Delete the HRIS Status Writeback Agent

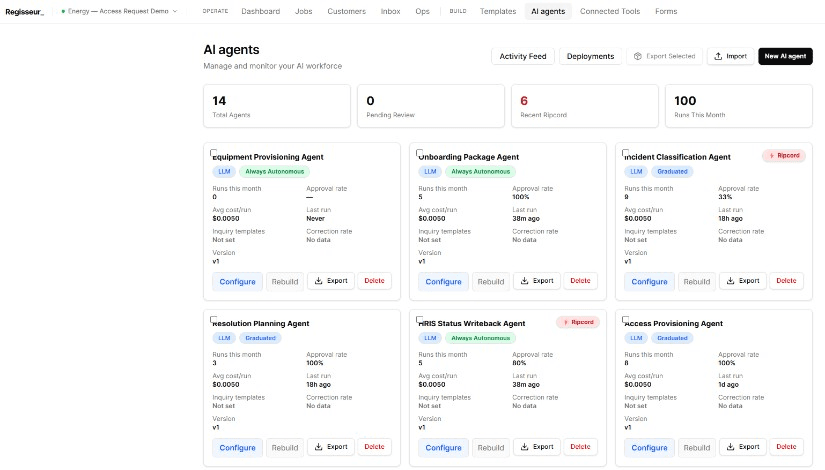(x=580, y=447)
